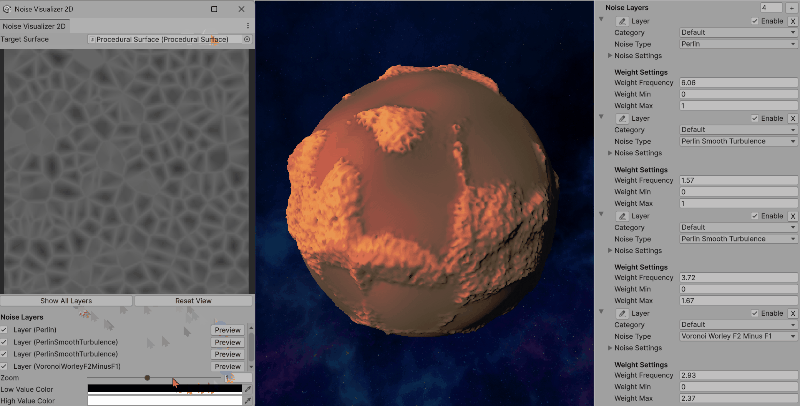The image size is (800, 406).
Task: Open Noise Type dropdown showing Voronoi Worley F2 Minus F1
Action: point(738,336)
